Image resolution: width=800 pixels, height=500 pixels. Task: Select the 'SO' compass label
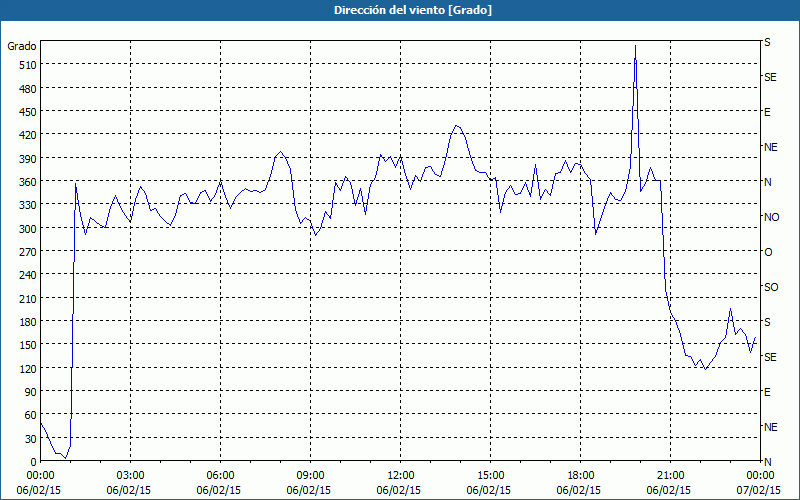771,287
